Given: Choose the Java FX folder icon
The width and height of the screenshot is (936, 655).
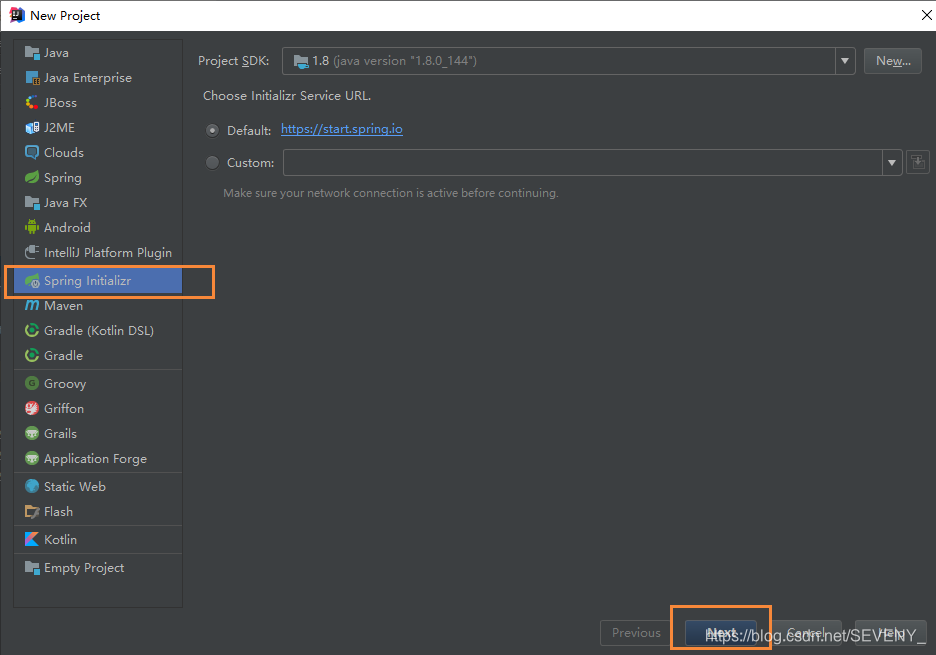Looking at the screenshot, I should [x=32, y=202].
